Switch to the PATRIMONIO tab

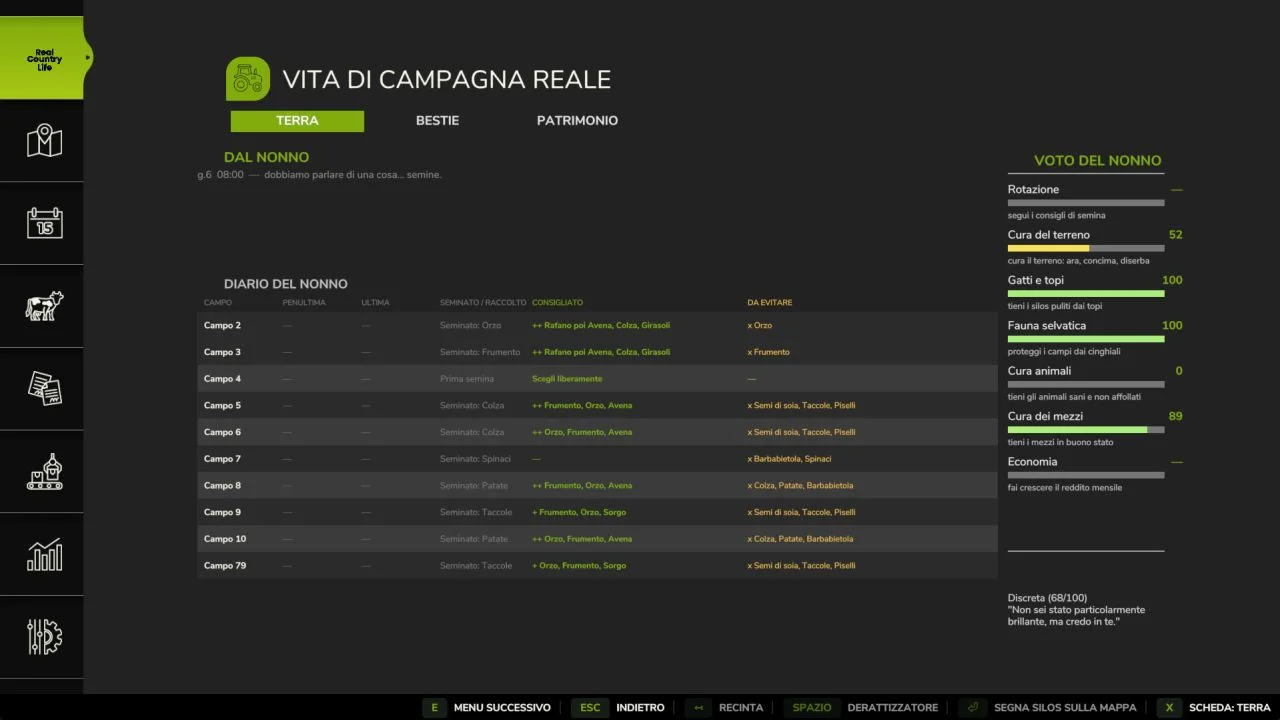tap(577, 121)
